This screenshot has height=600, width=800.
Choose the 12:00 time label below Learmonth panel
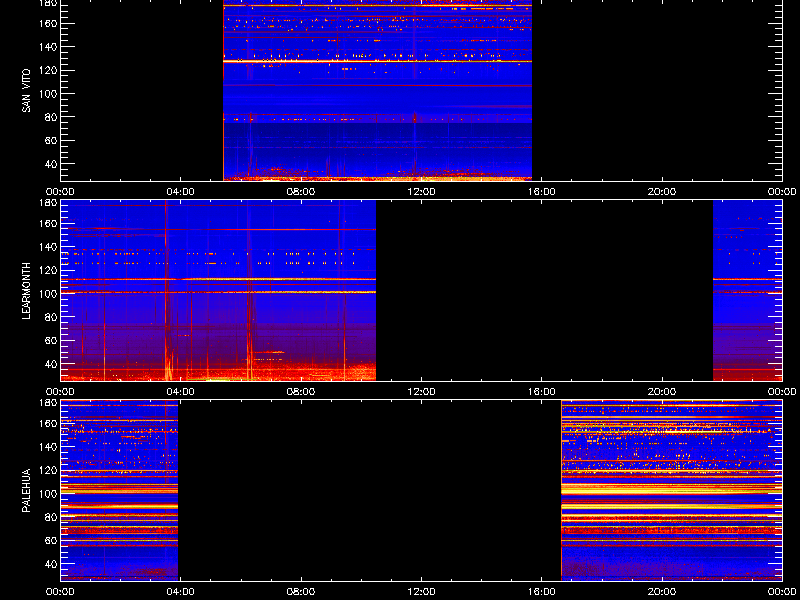(421, 392)
